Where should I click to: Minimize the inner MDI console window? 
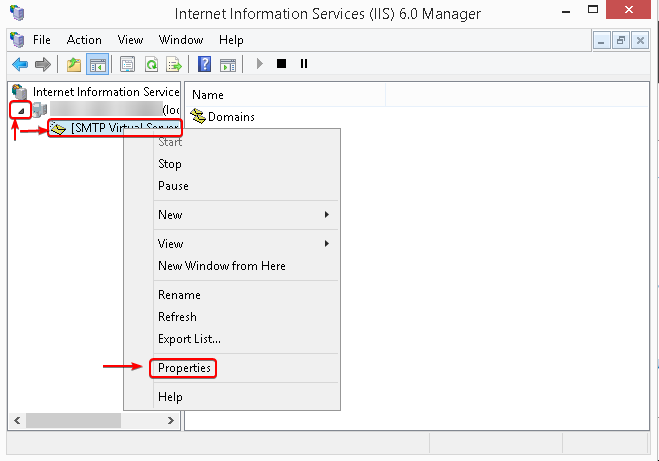click(601, 41)
